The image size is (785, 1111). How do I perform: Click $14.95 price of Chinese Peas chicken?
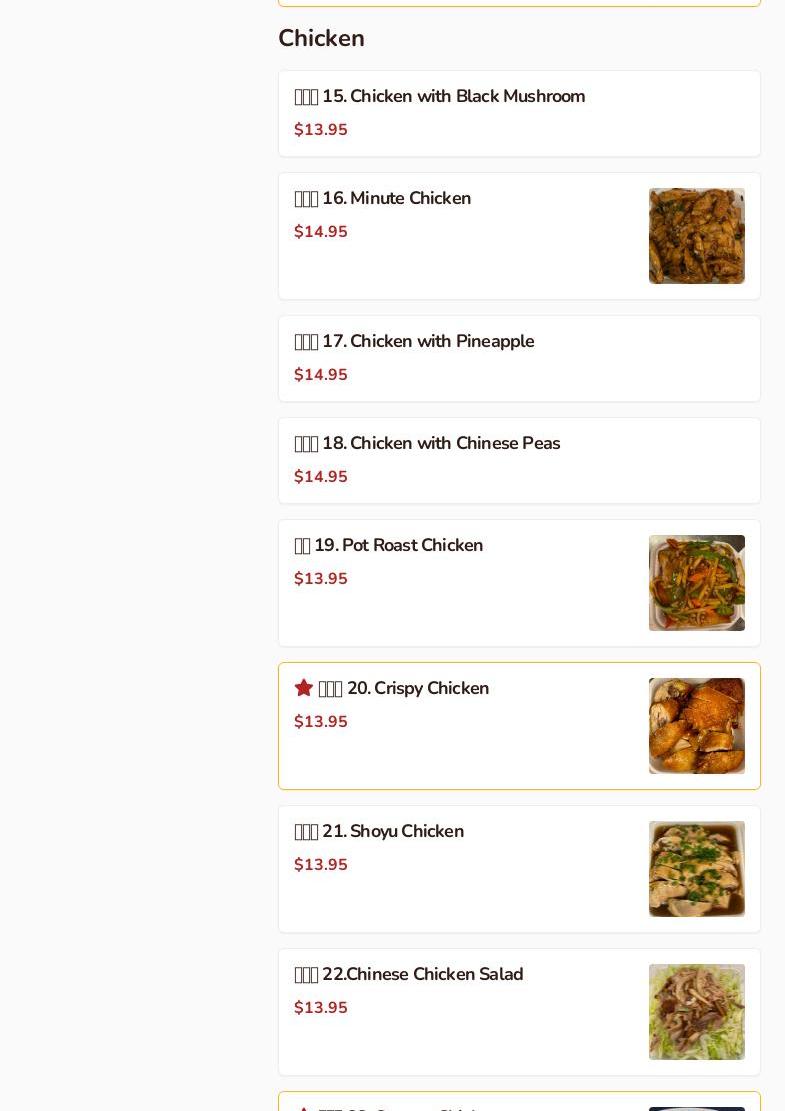click(x=321, y=477)
